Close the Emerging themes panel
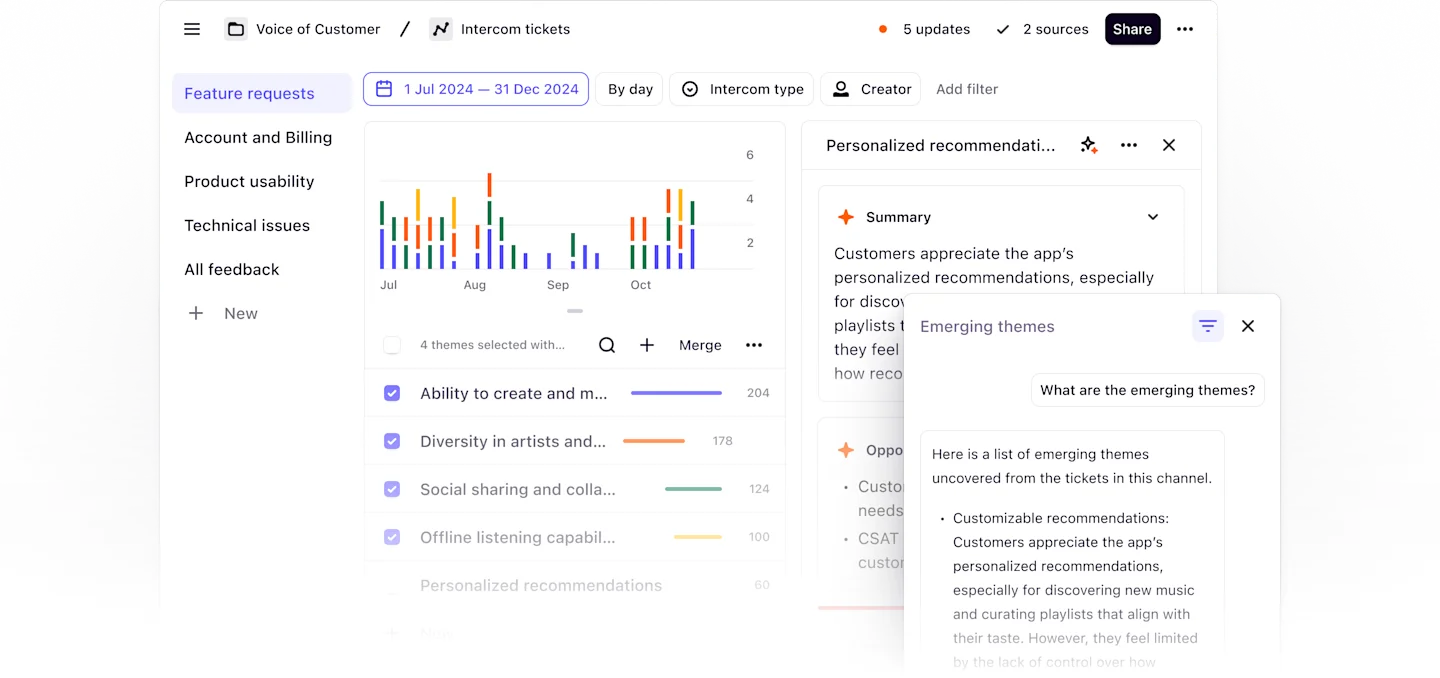The image size is (1440, 678). (x=1248, y=326)
